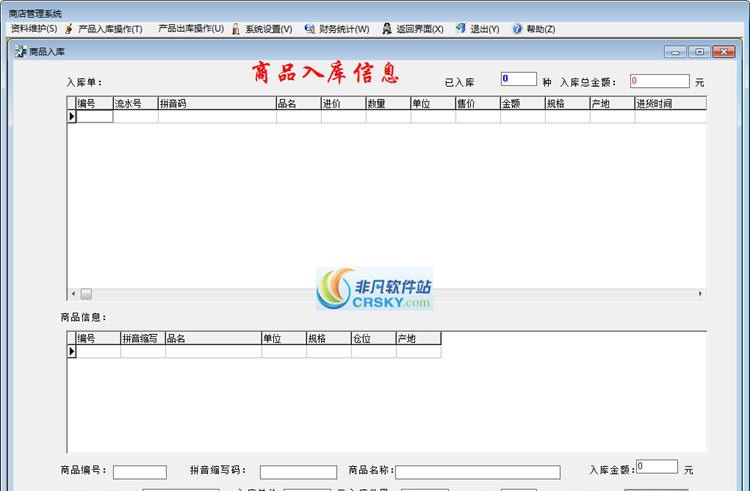Click 产地 column header in upper table
The height and width of the screenshot is (491, 750).
pos(612,103)
